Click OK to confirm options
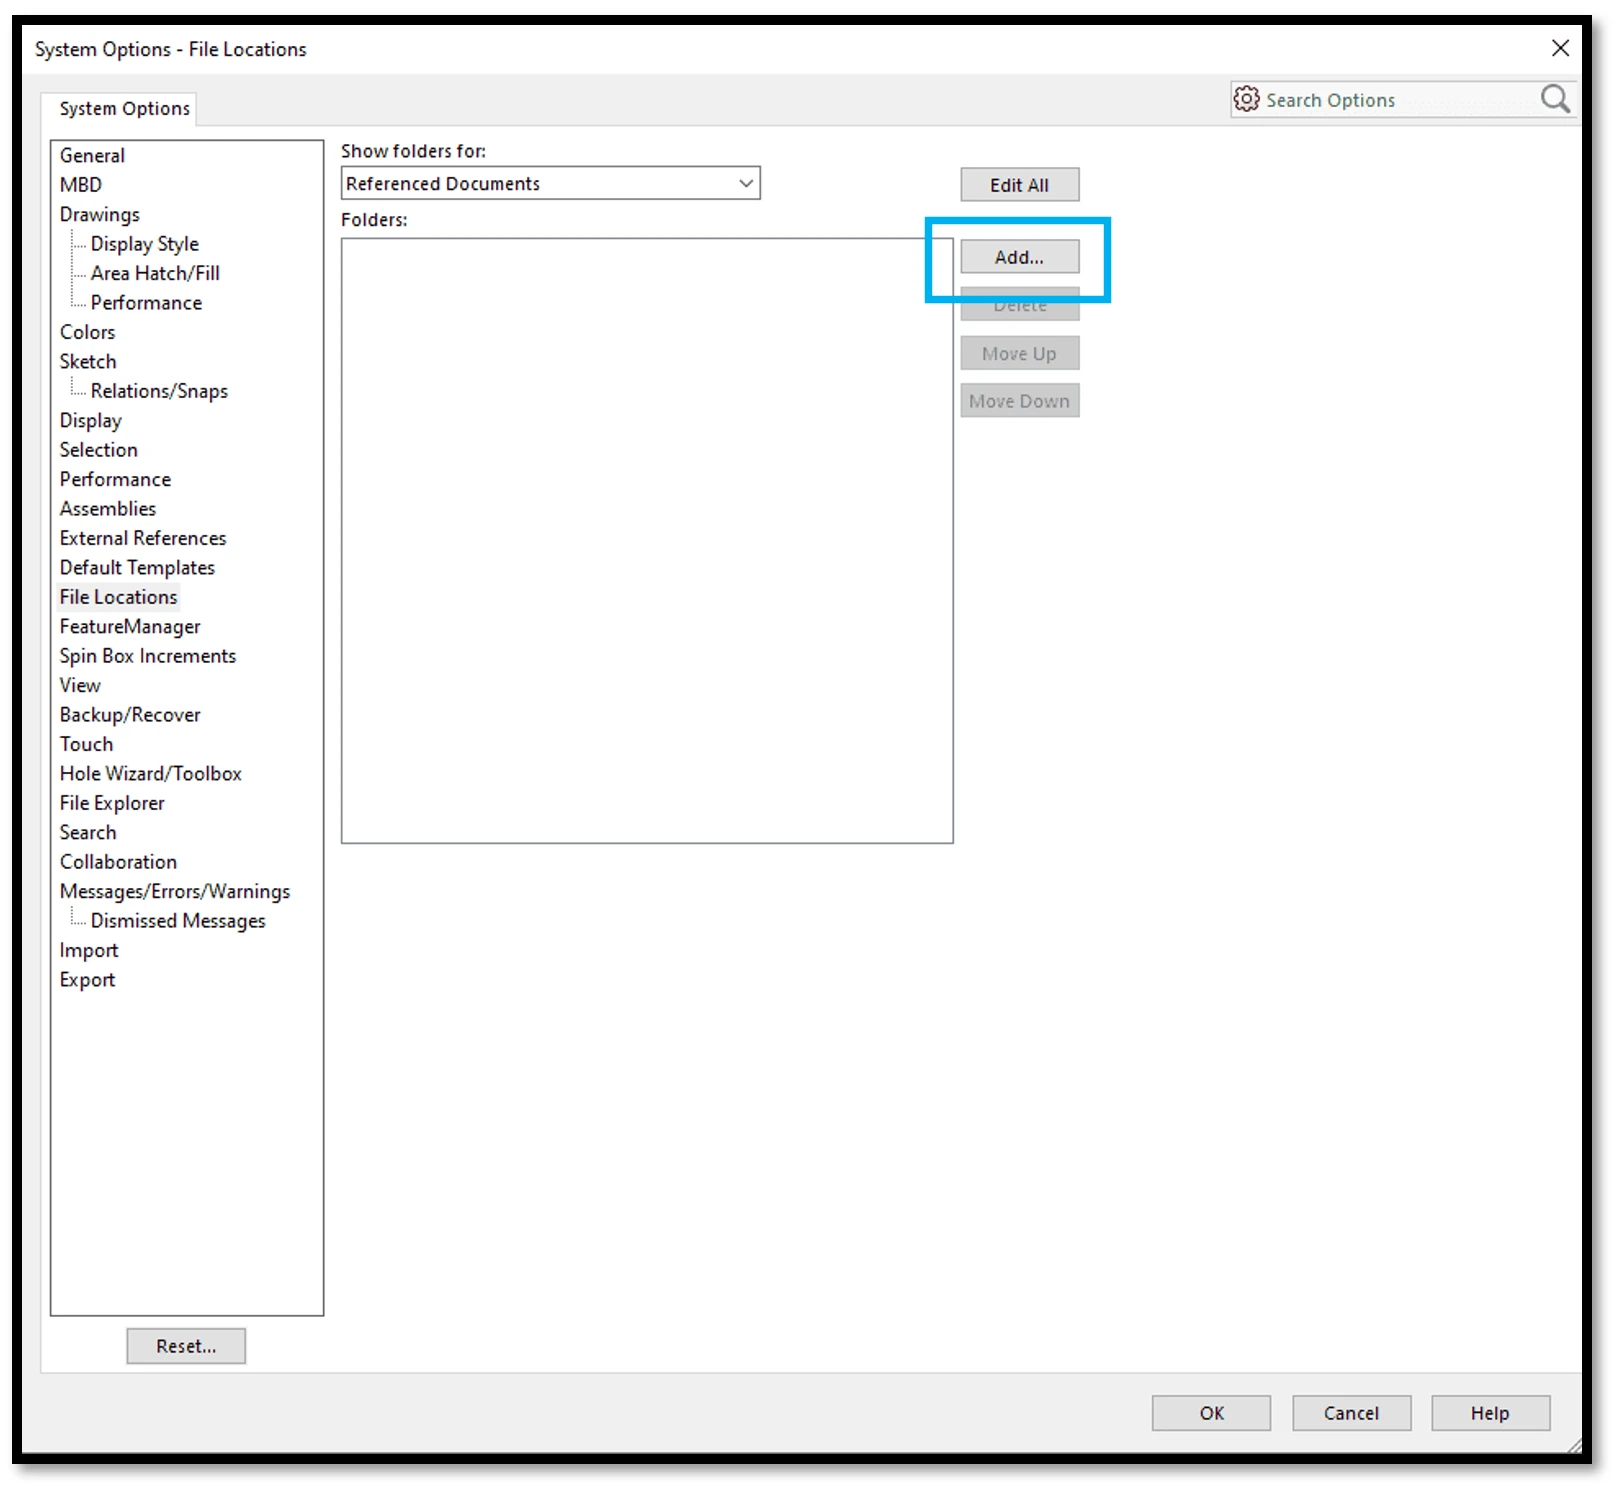The image size is (1616, 1485). [1211, 1413]
